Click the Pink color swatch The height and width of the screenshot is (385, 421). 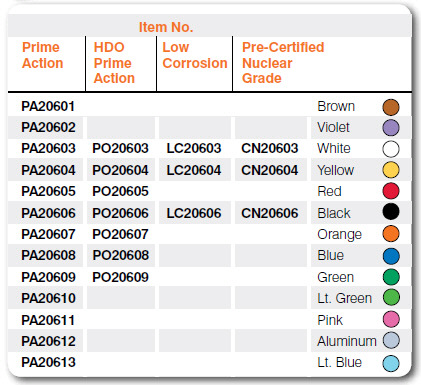click(391, 319)
